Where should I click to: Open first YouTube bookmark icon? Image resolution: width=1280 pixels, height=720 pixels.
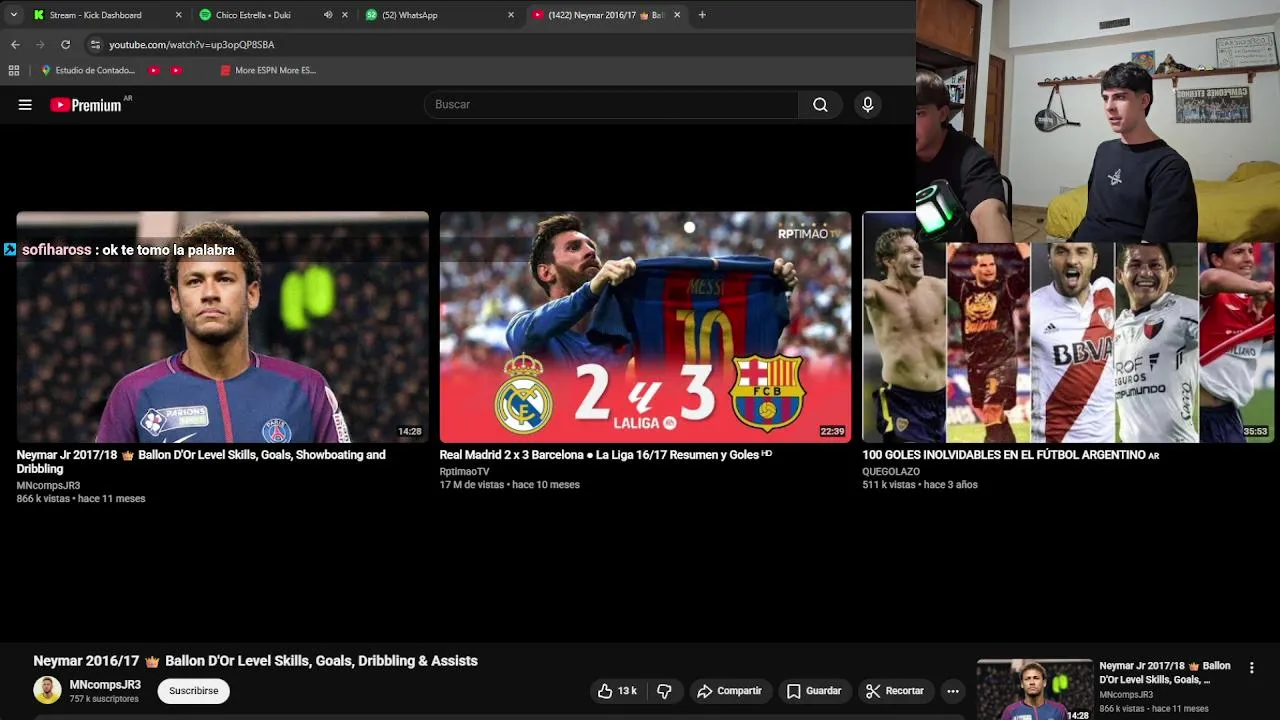coord(154,70)
